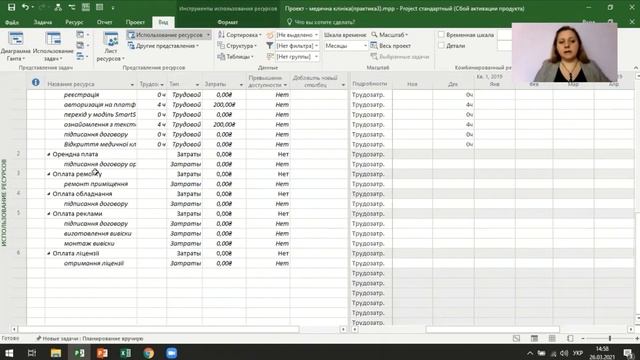Open PowerPoint from the taskbar
The height and width of the screenshot is (360, 640).
coord(102,353)
